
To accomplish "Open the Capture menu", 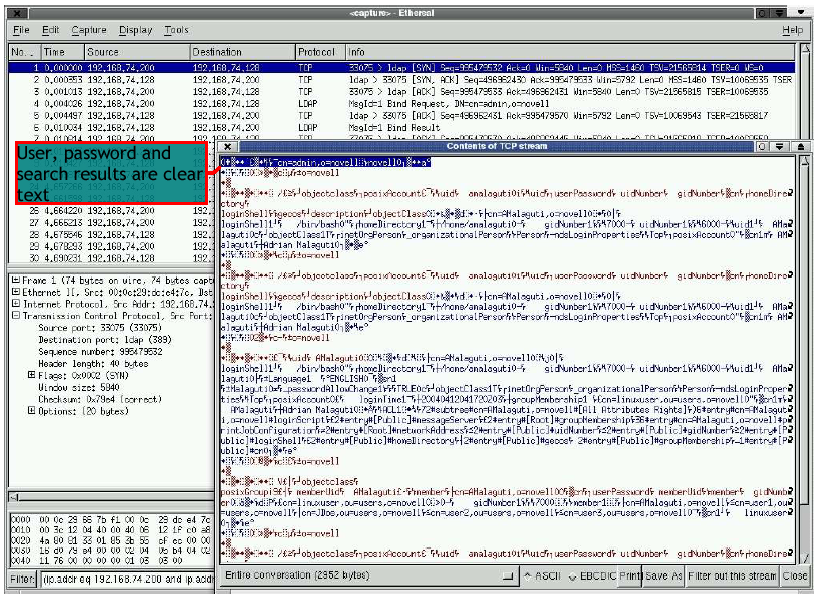I will 89,30.
